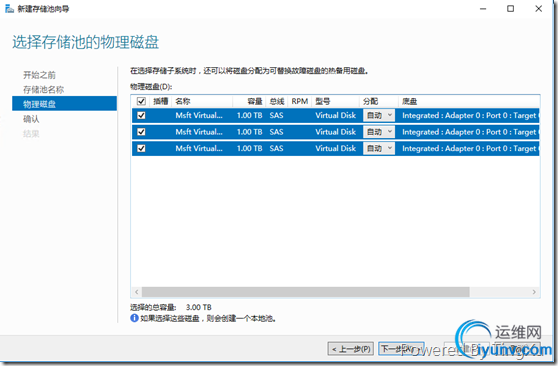Go to the 开始之前 wizard step
Image resolution: width=558 pixels, height=366 pixels.
tap(40, 75)
